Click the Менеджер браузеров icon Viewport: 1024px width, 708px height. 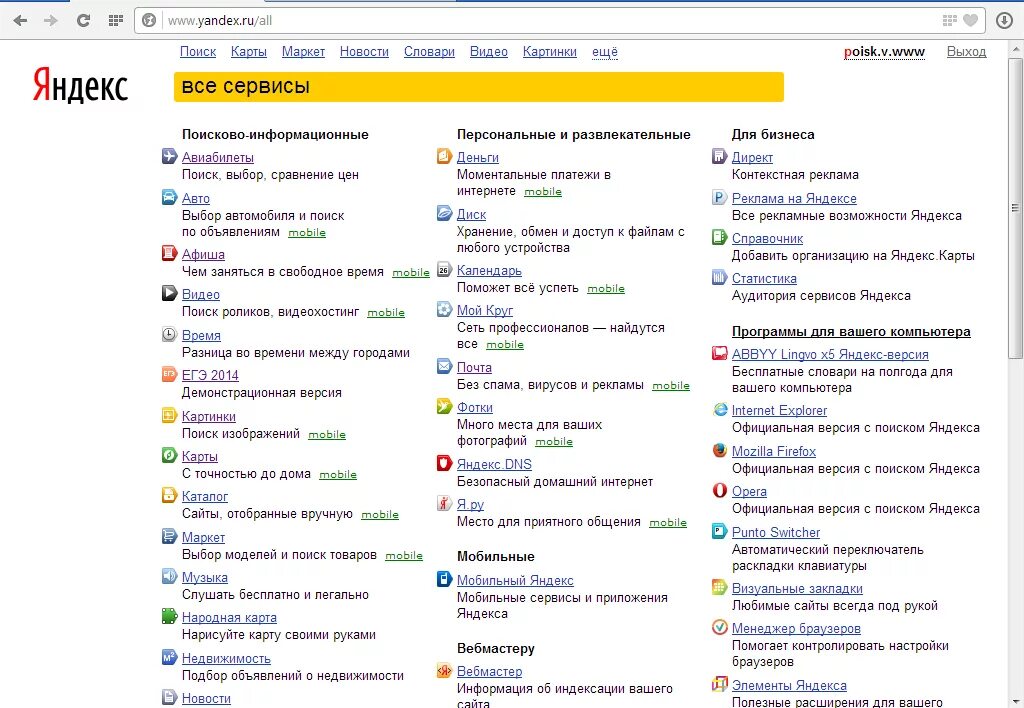coord(719,627)
